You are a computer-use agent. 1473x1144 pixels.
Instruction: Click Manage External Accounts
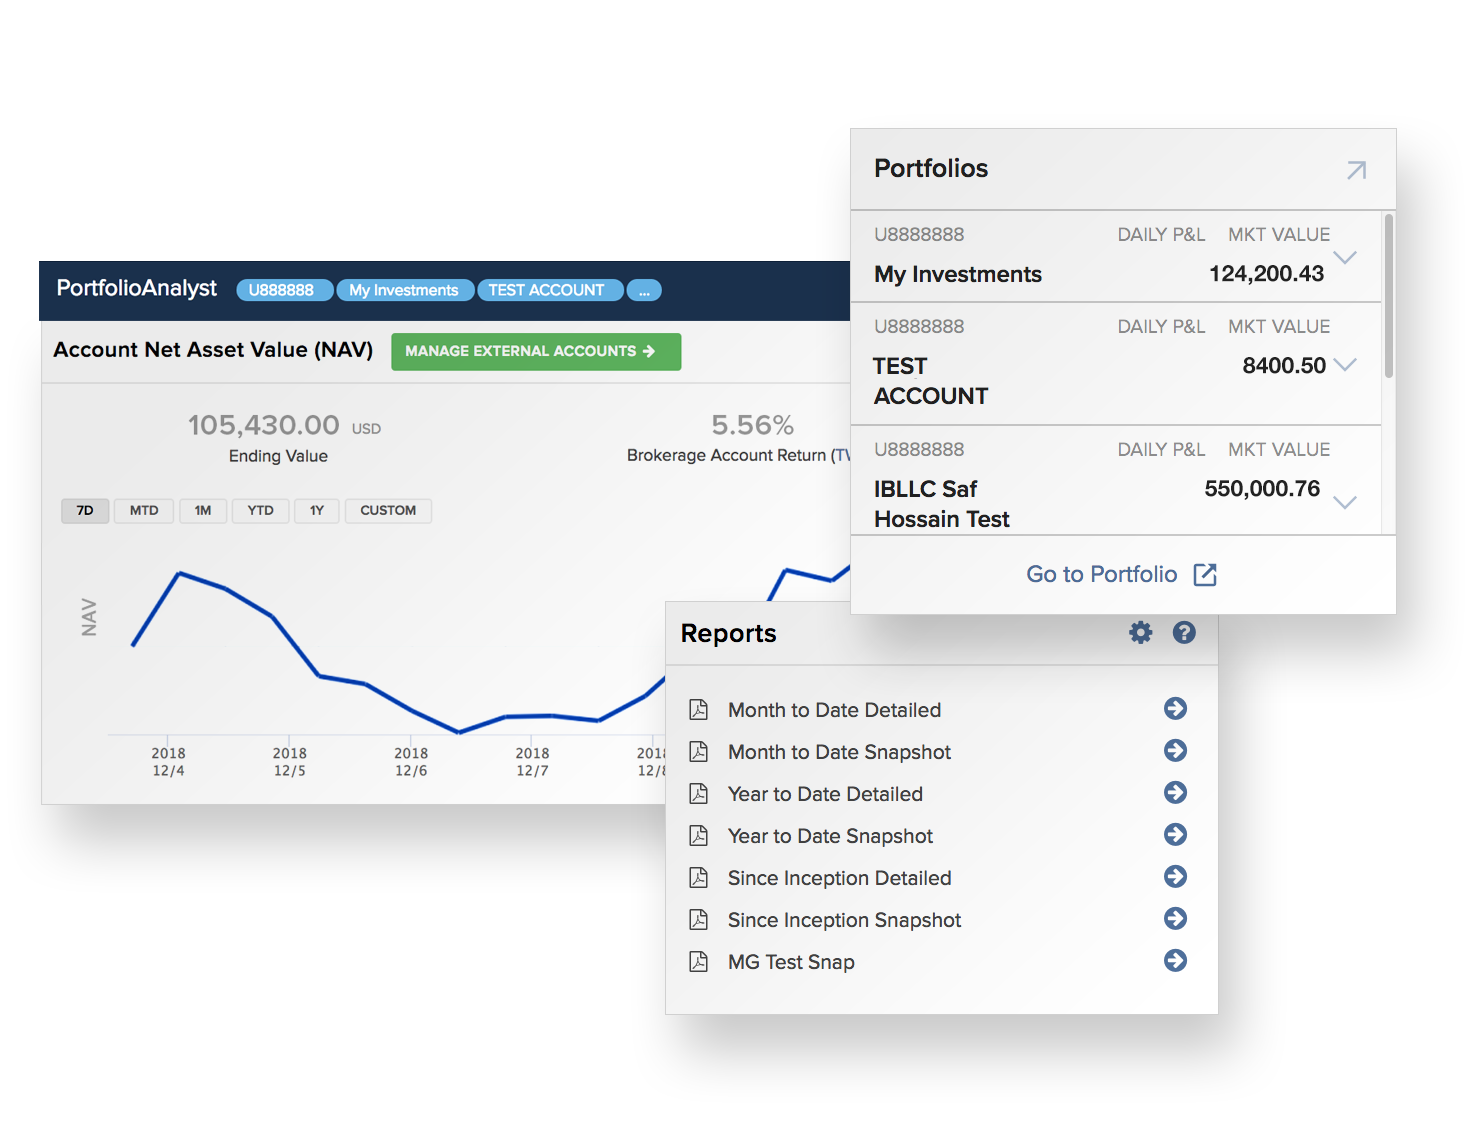pos(535,351)
